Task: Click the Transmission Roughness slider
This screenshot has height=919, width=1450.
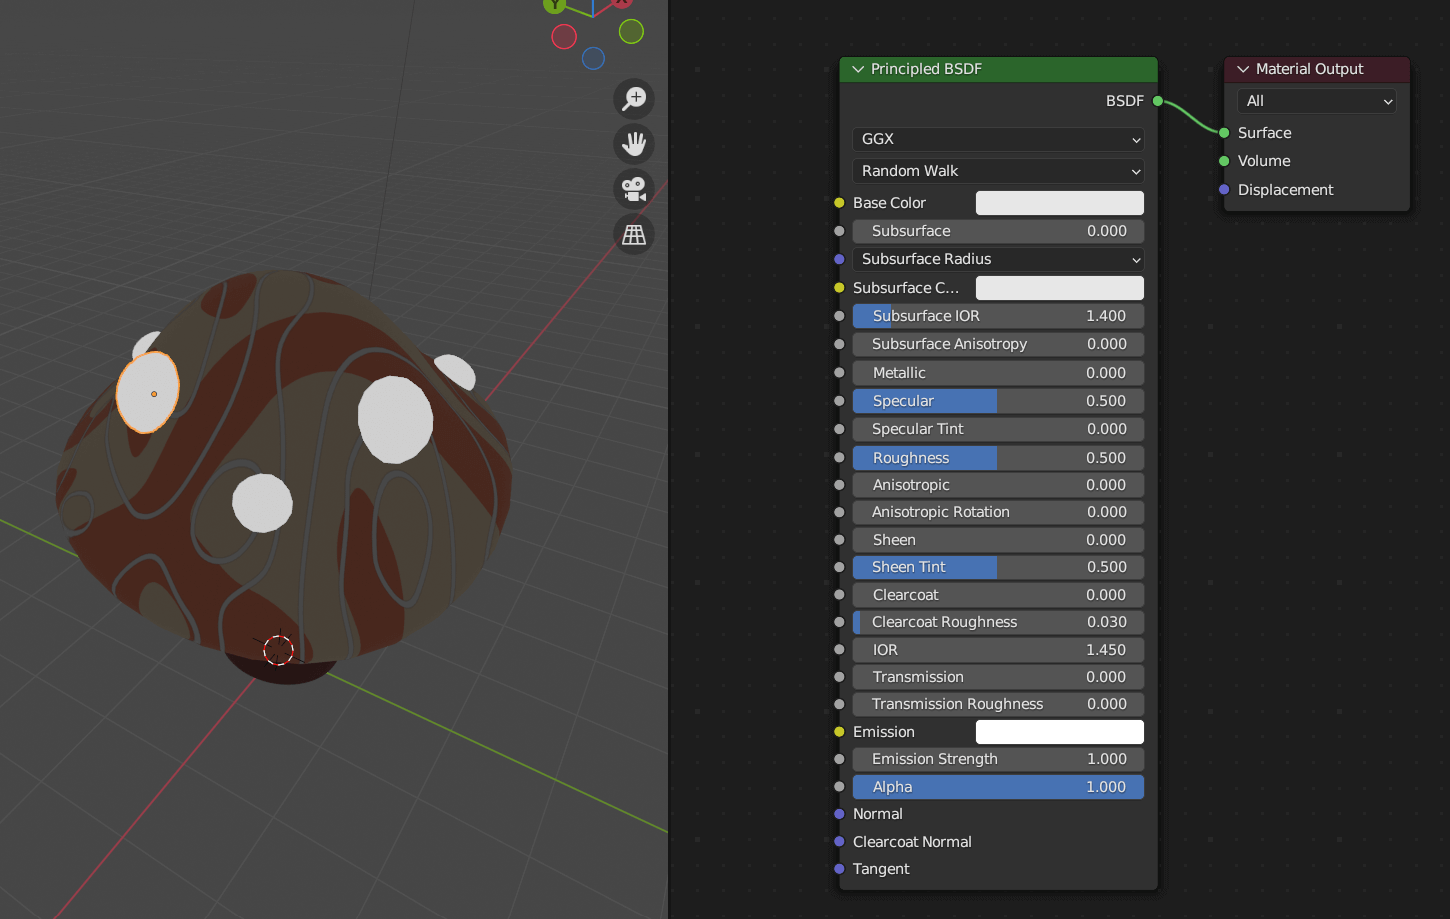Action: click(x=998, y=704)
